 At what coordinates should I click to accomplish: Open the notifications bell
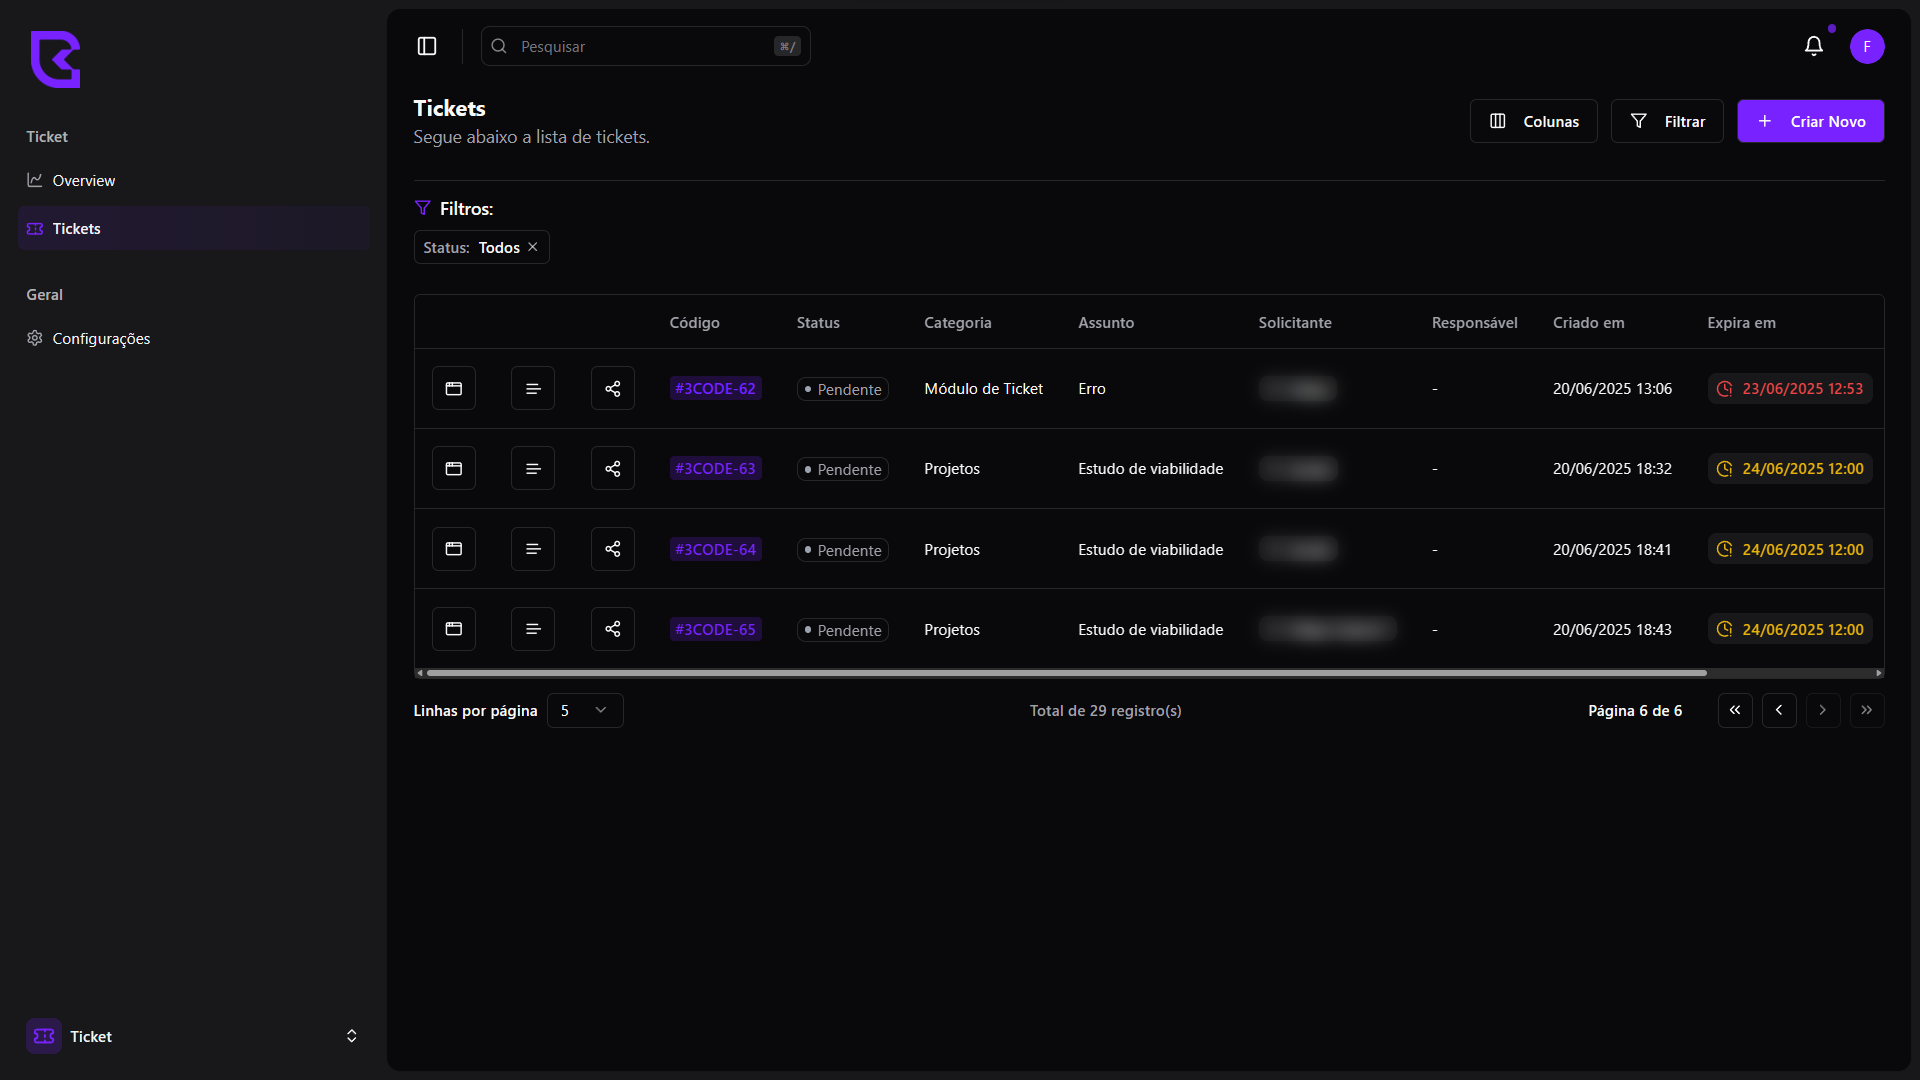coord(1813,46)
